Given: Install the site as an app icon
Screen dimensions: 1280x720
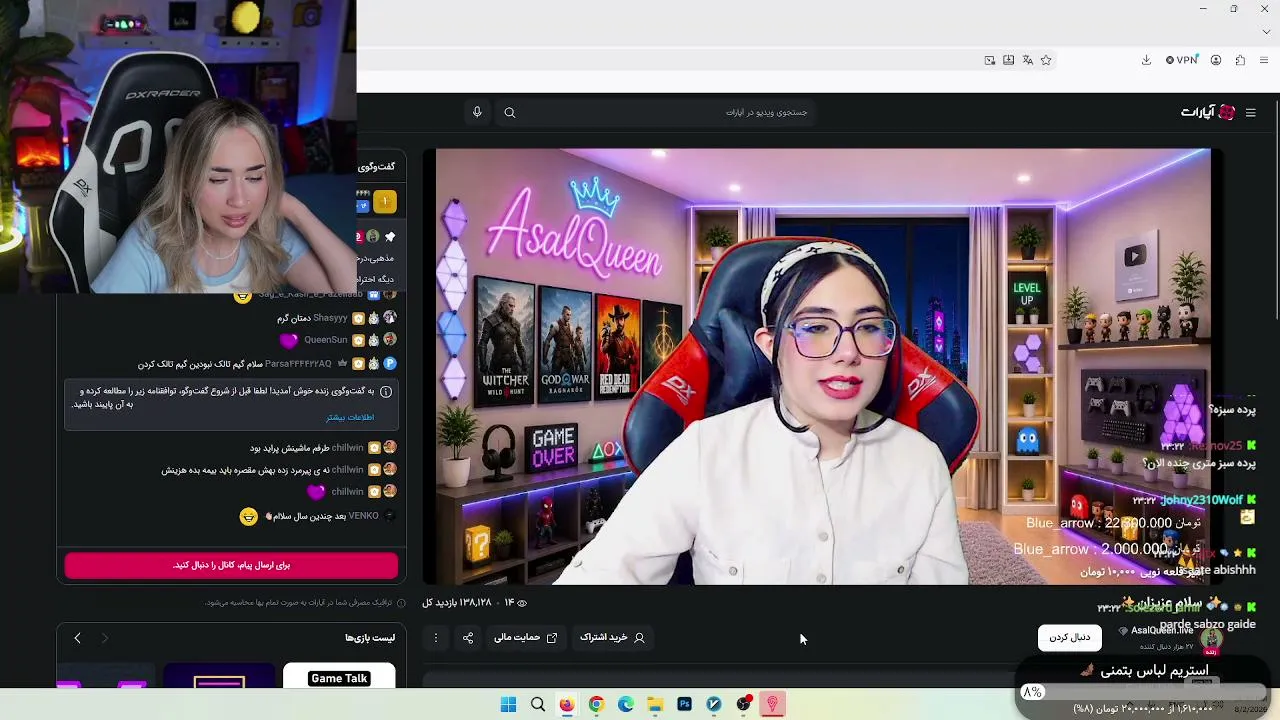Looking at the screenshot, I should [1008, 60].
